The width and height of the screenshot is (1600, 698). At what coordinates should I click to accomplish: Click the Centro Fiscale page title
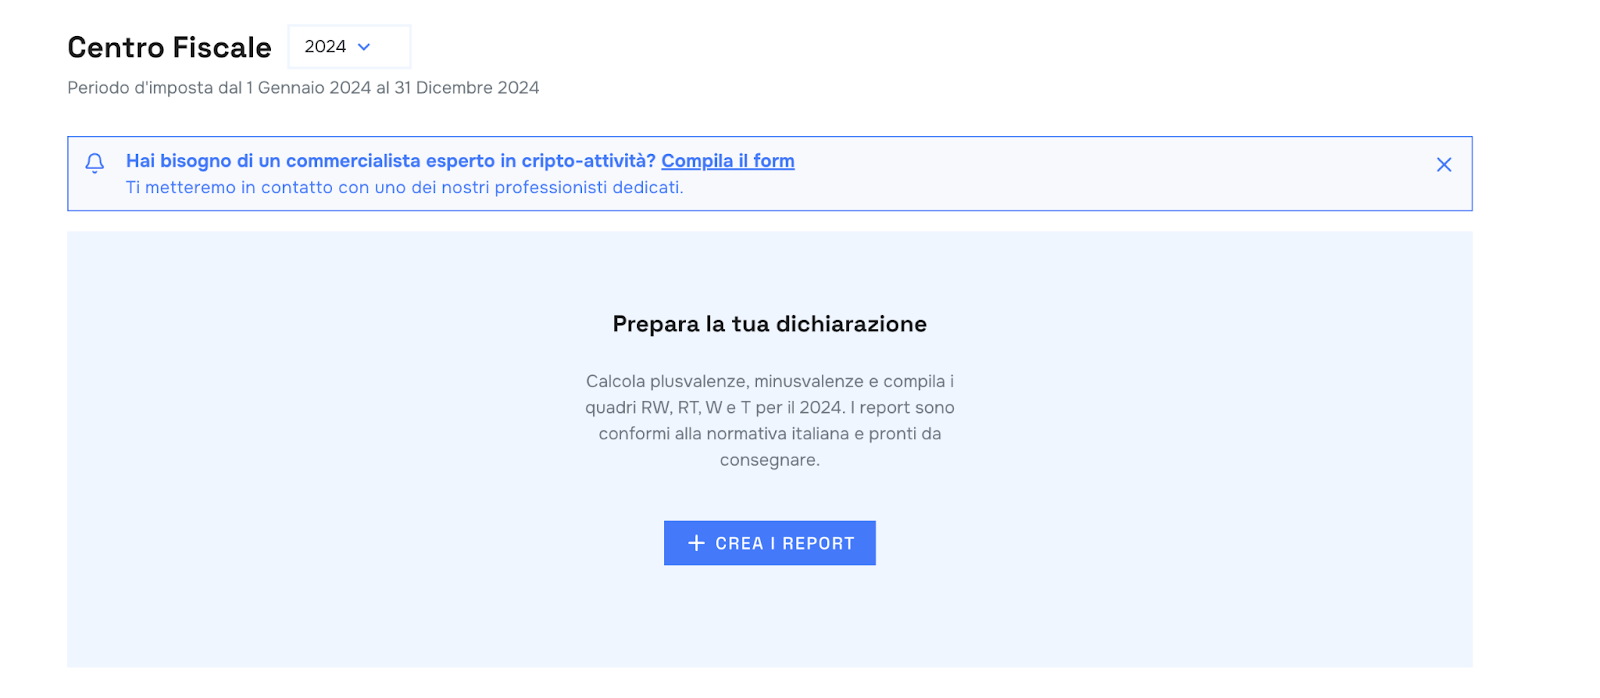click(x=169, y=47)
